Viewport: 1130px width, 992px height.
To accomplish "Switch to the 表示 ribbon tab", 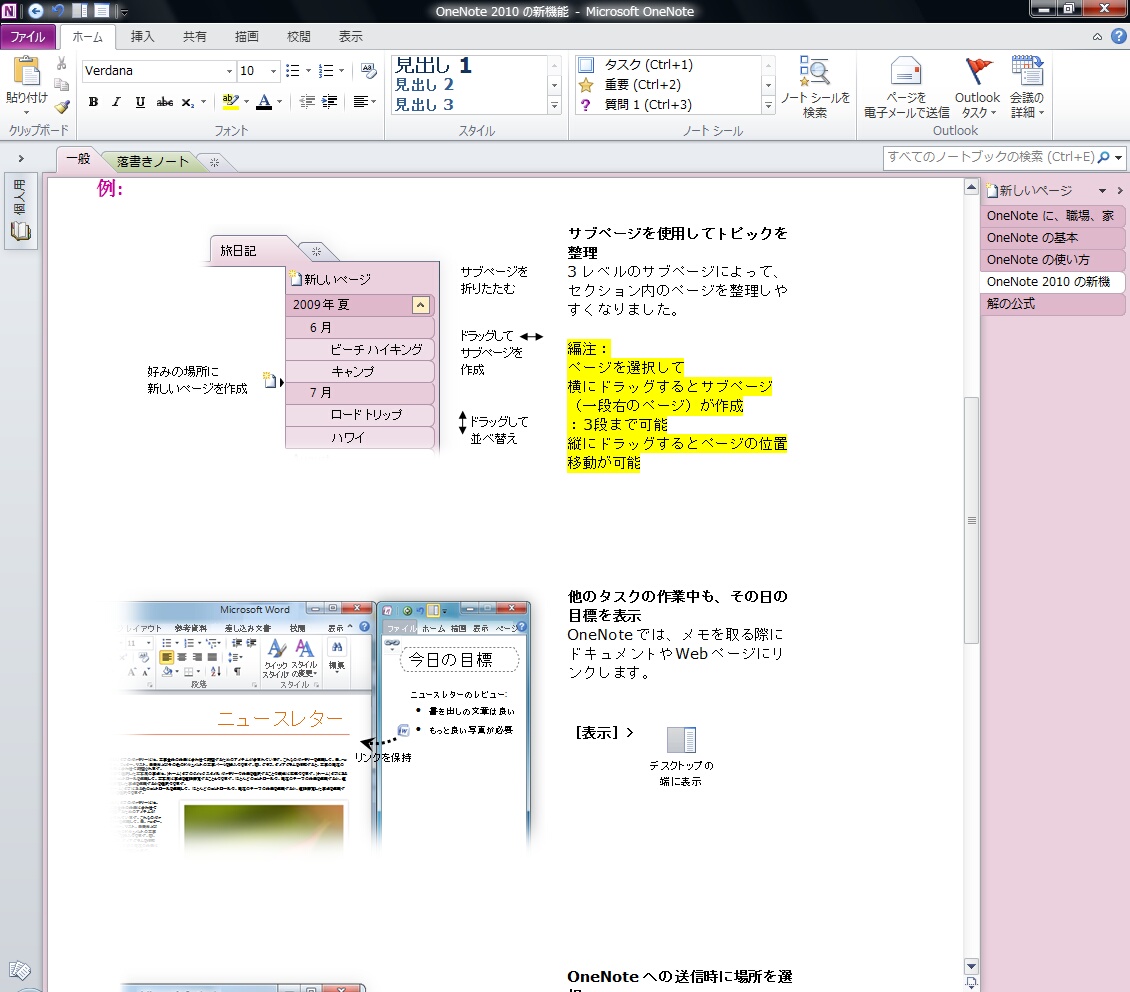I will point(351,37).
